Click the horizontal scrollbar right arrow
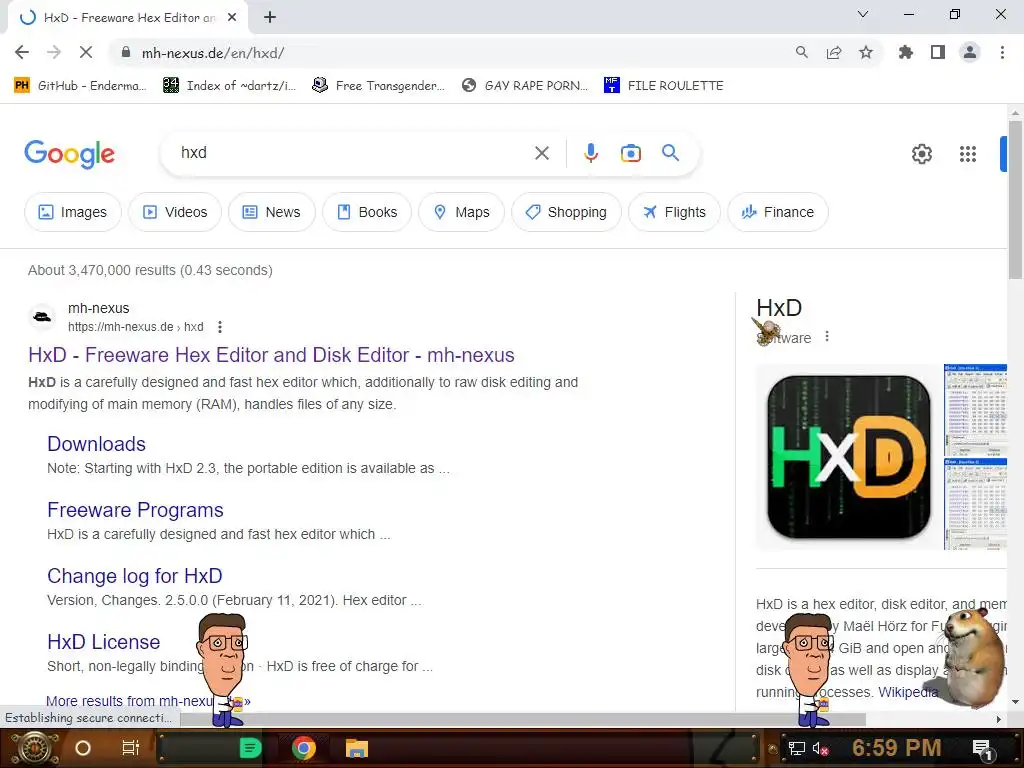The width and height of the screenshot is (1024, 768). pos(998,719)
